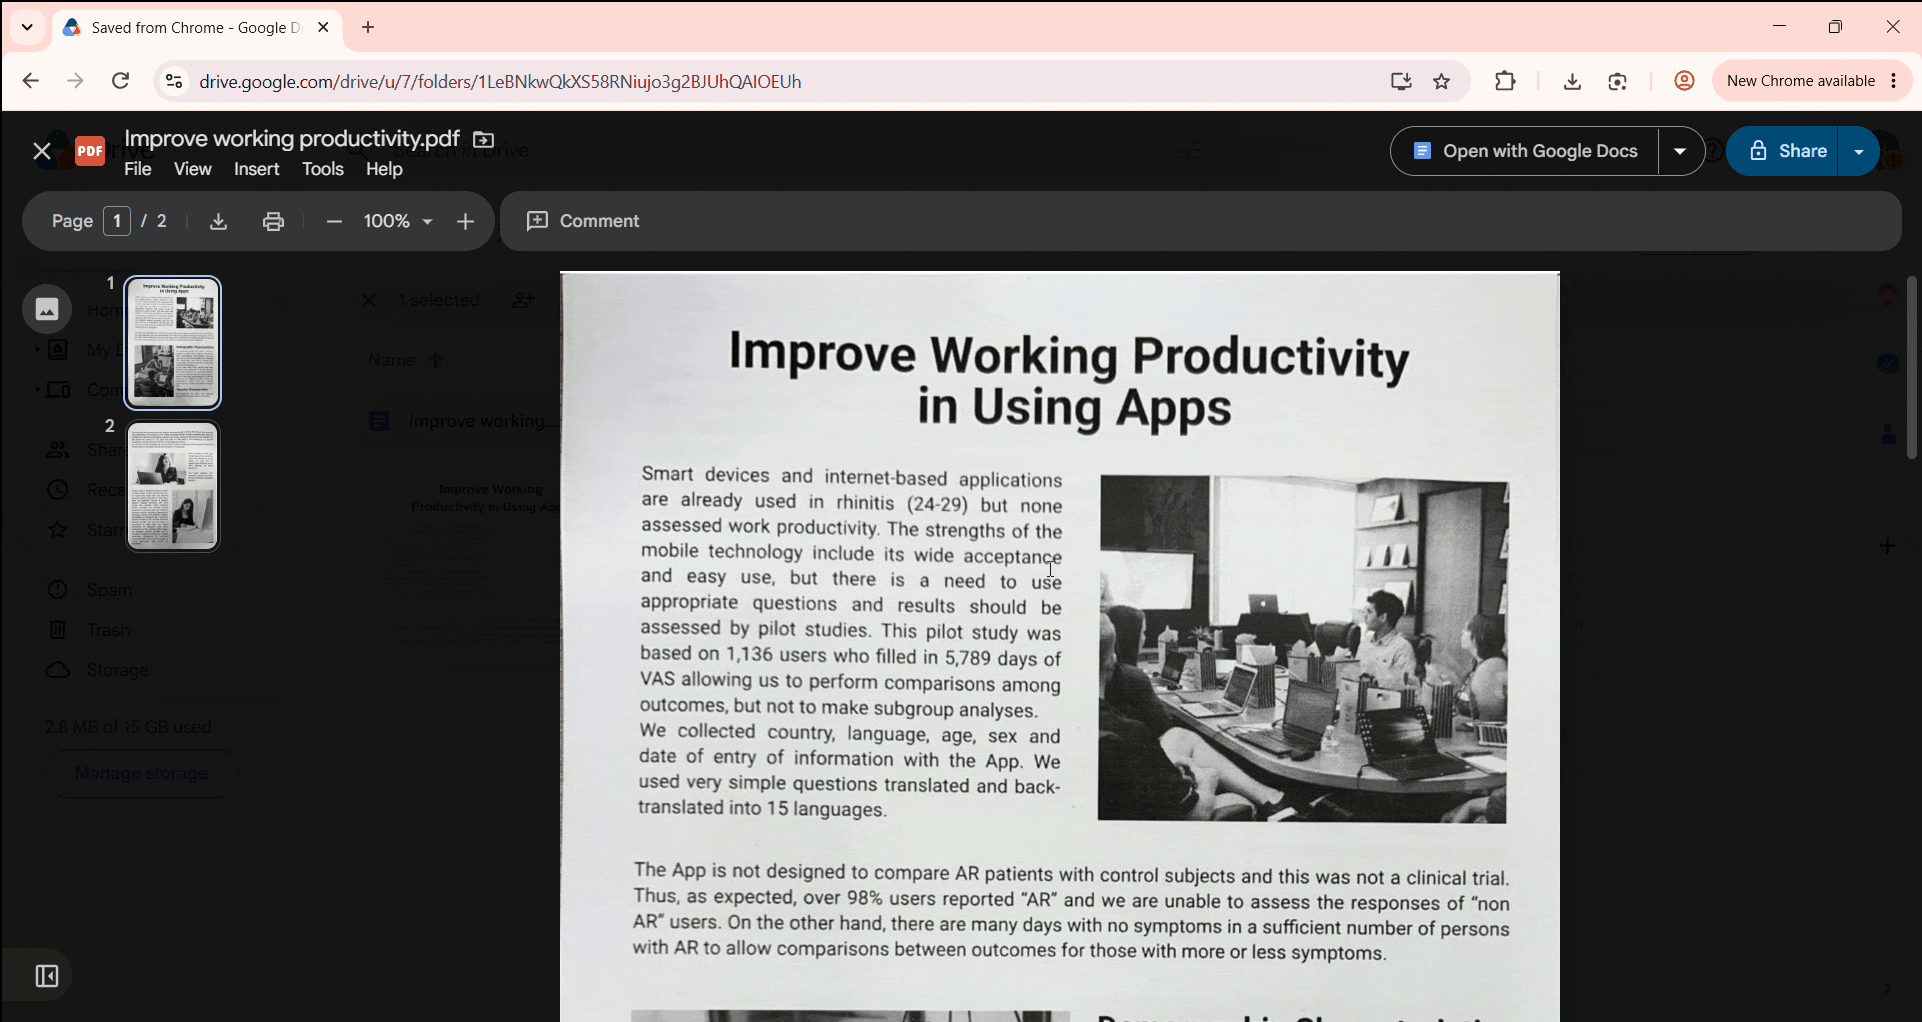Open the Insert menu
The height and width of the screenshot is (1022, 1922).
click(x=257, y=169)
